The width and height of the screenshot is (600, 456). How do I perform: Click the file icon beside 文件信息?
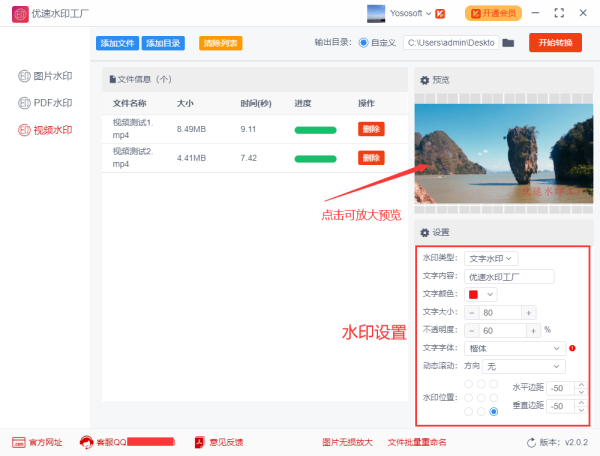(x=112, y=79)
